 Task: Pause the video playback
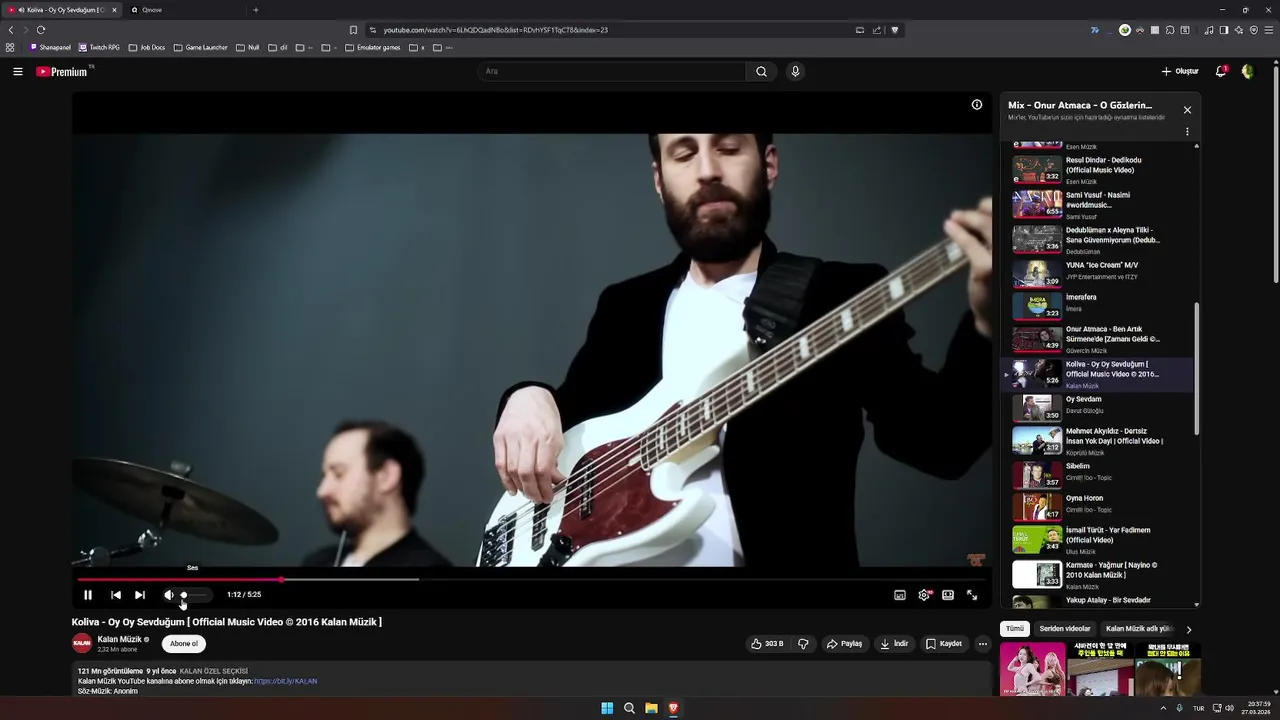(88, 595)
